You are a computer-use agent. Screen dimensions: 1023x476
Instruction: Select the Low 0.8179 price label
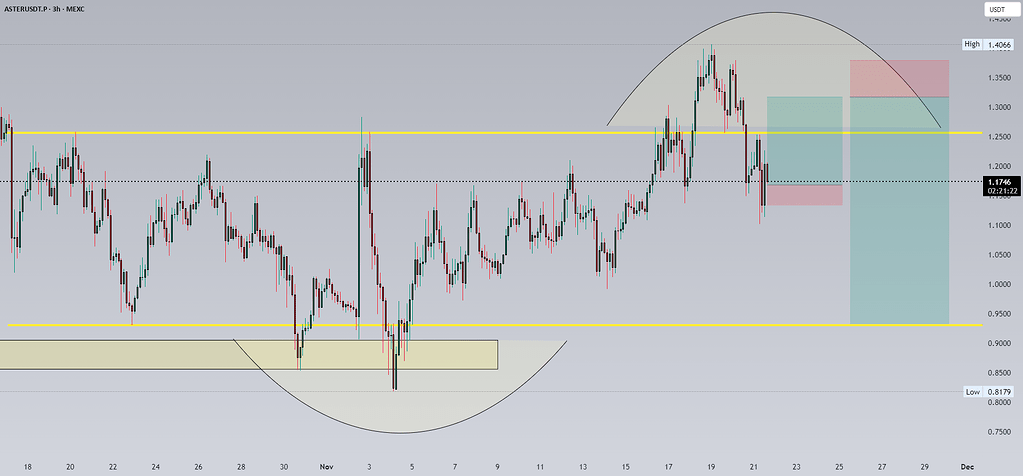click(x=993, y=392)
